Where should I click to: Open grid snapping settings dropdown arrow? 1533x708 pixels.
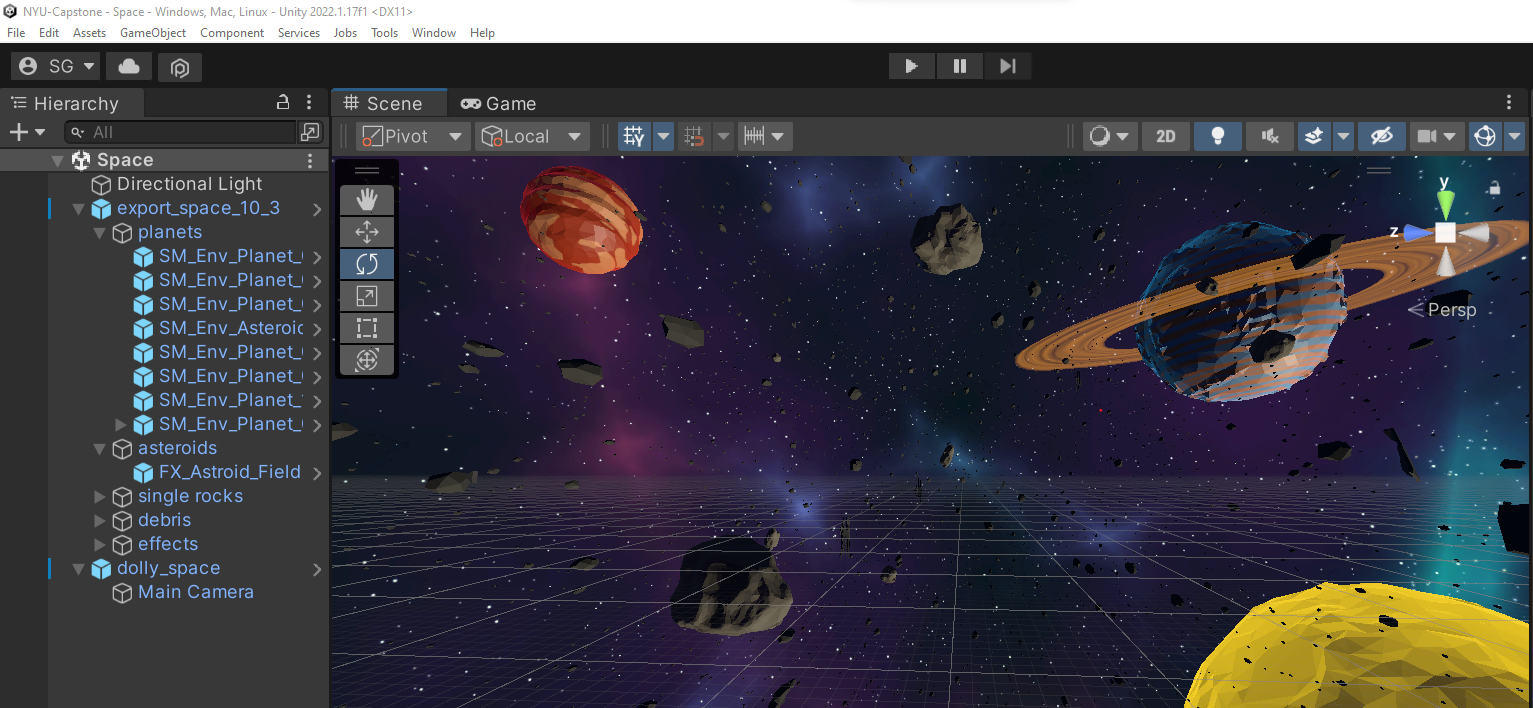coord(722,136)
